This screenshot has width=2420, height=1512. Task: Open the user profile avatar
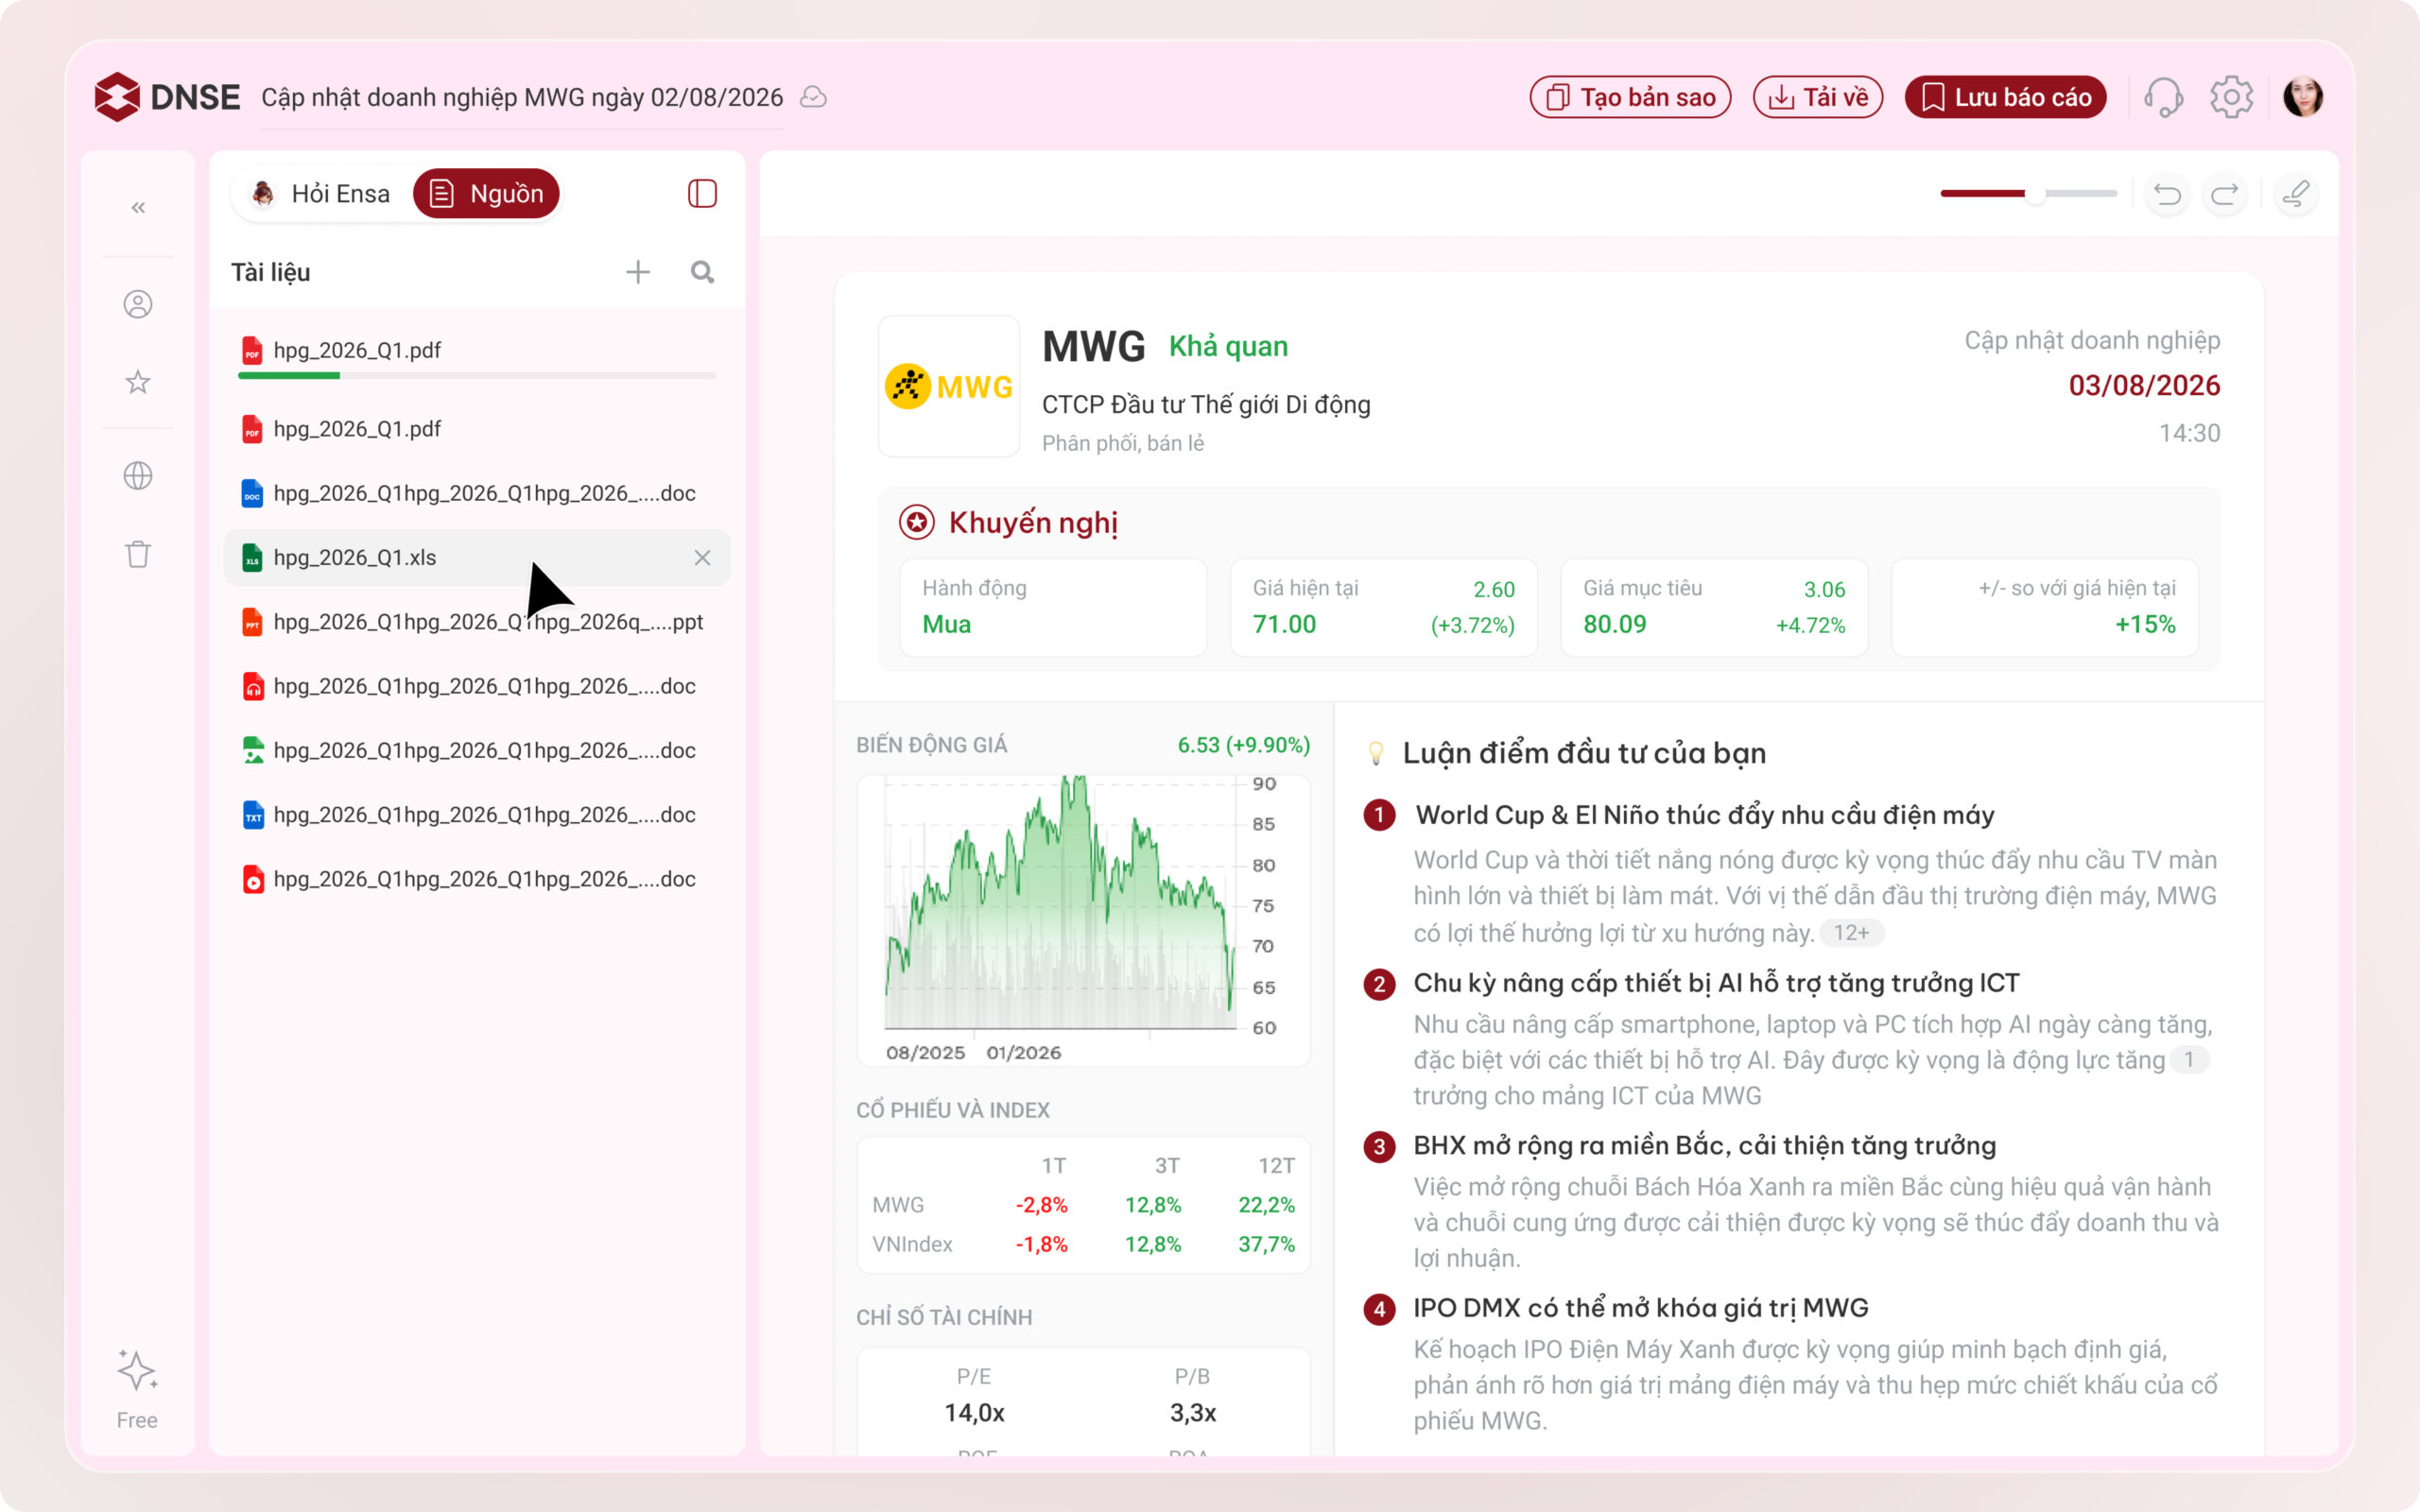point(2302,97)
